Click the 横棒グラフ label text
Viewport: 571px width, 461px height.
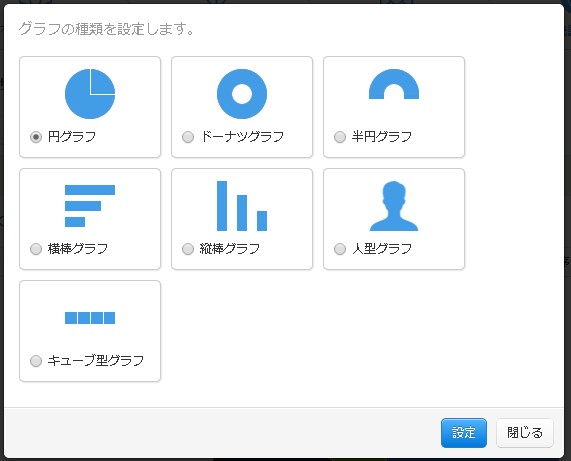(78, 249)
